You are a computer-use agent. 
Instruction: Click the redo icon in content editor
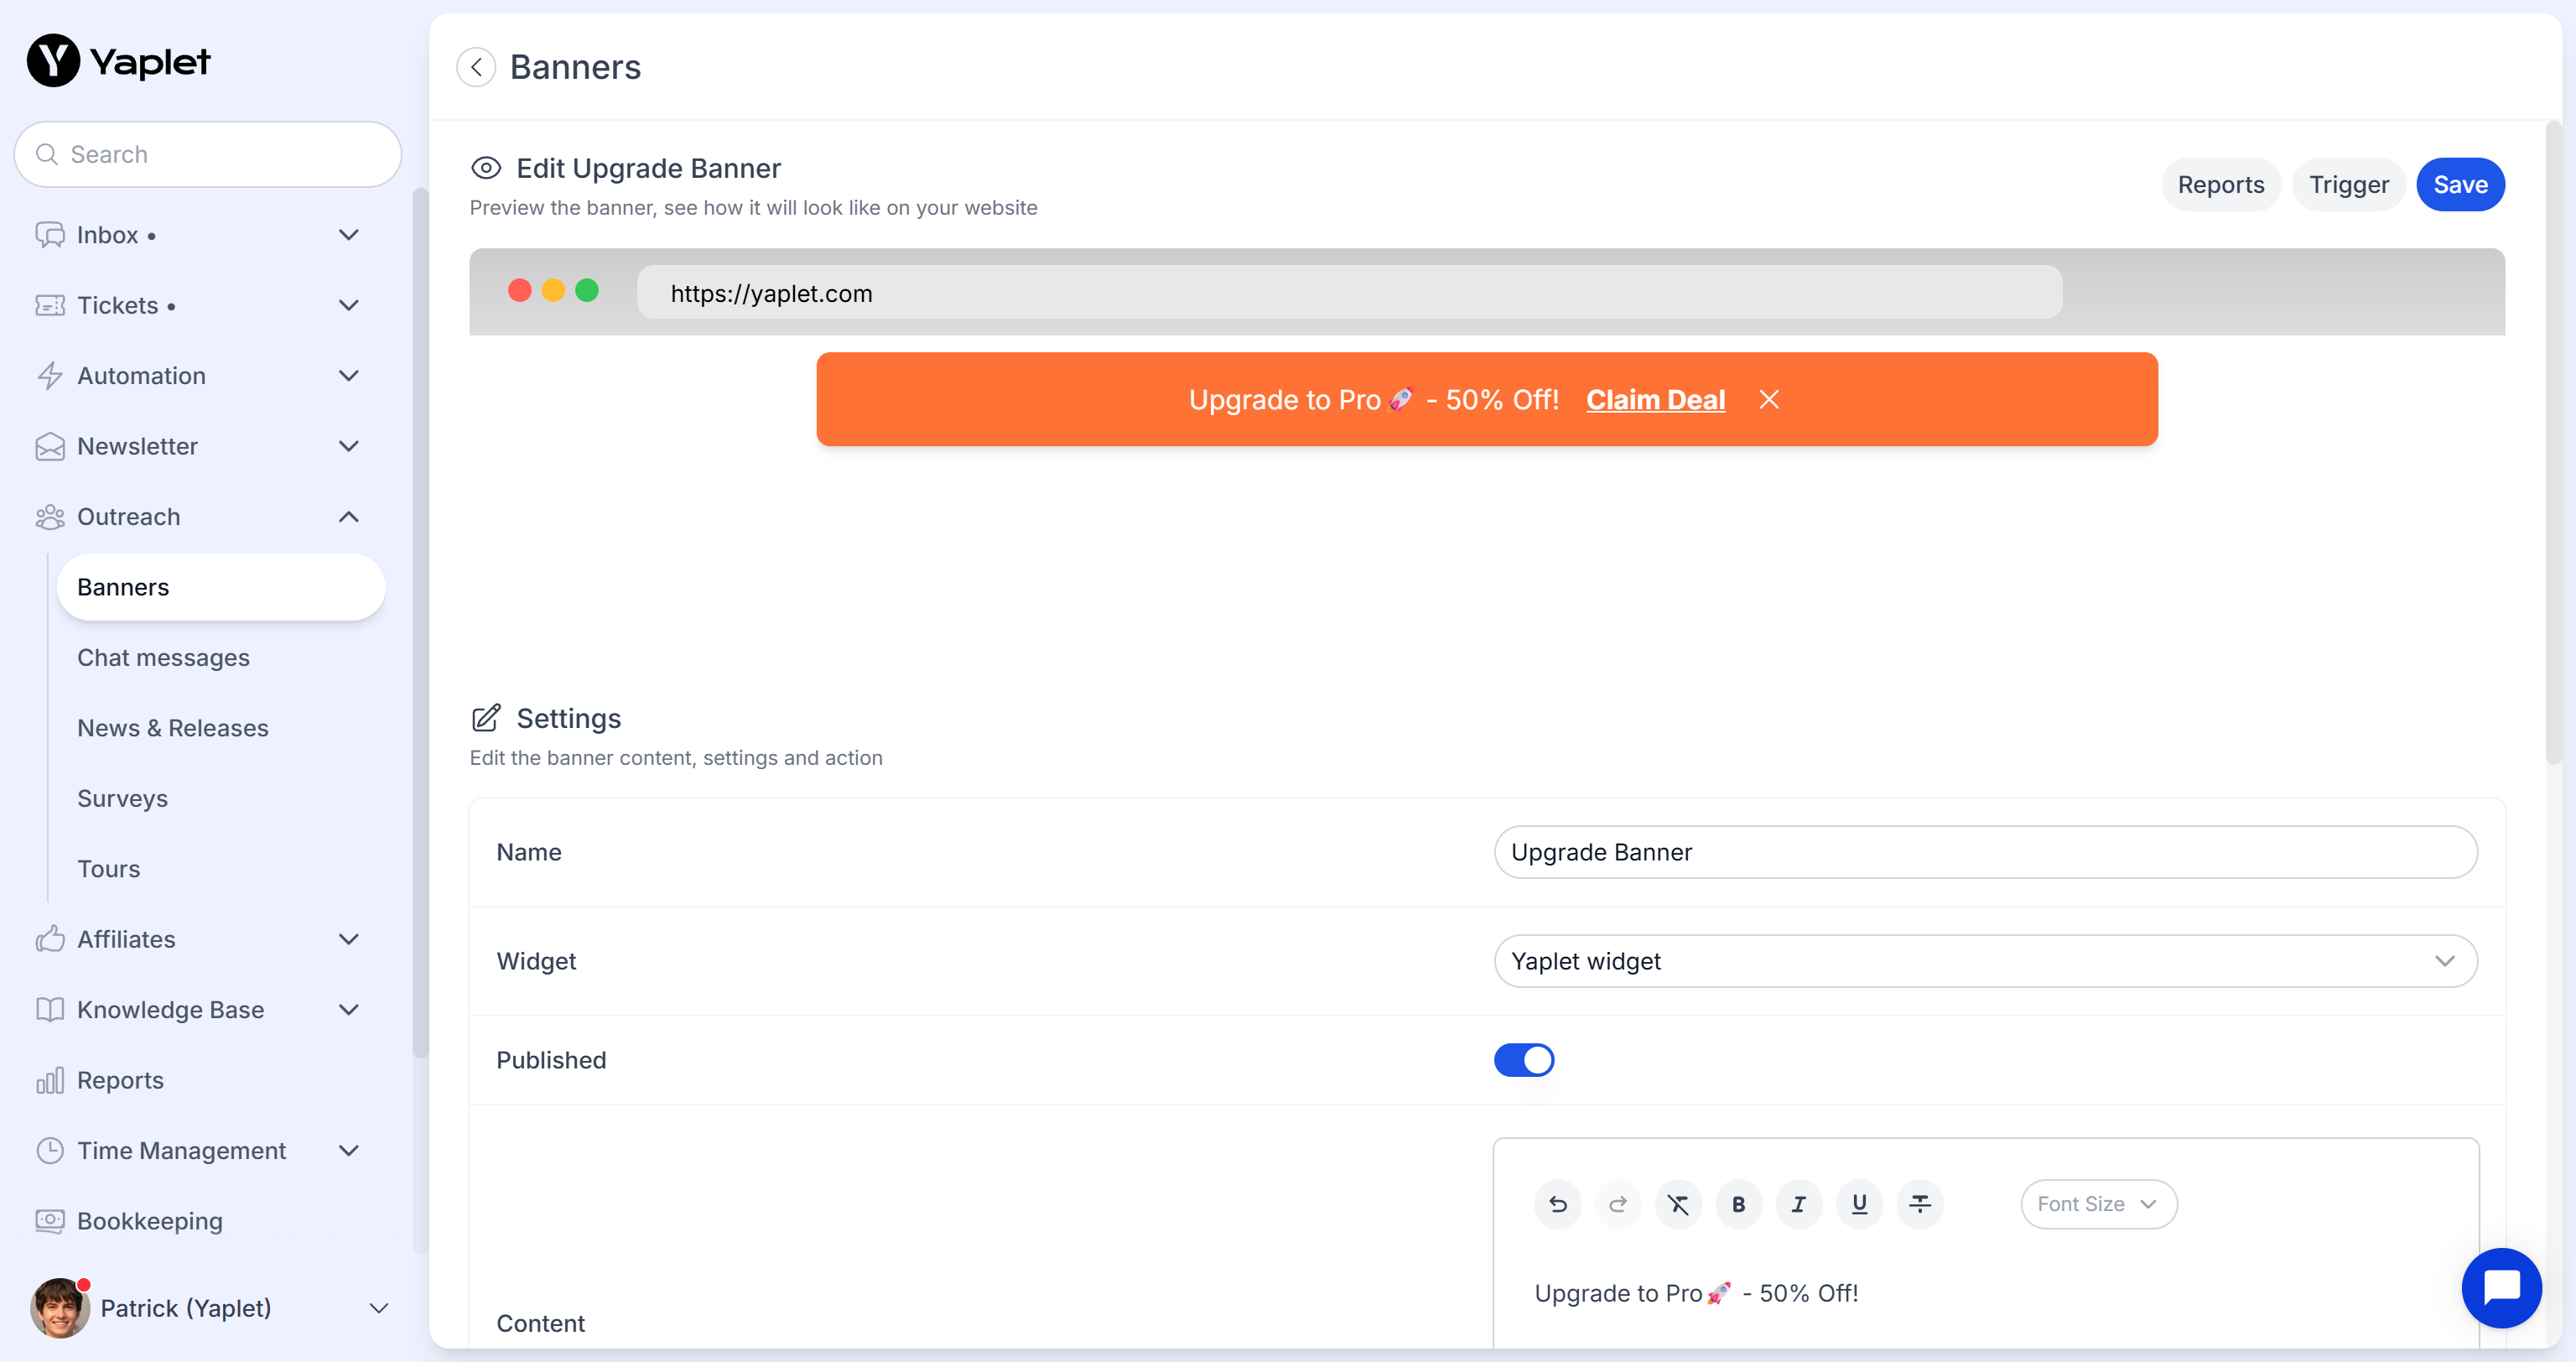pyautogui.click(x=1618, y=1204)
